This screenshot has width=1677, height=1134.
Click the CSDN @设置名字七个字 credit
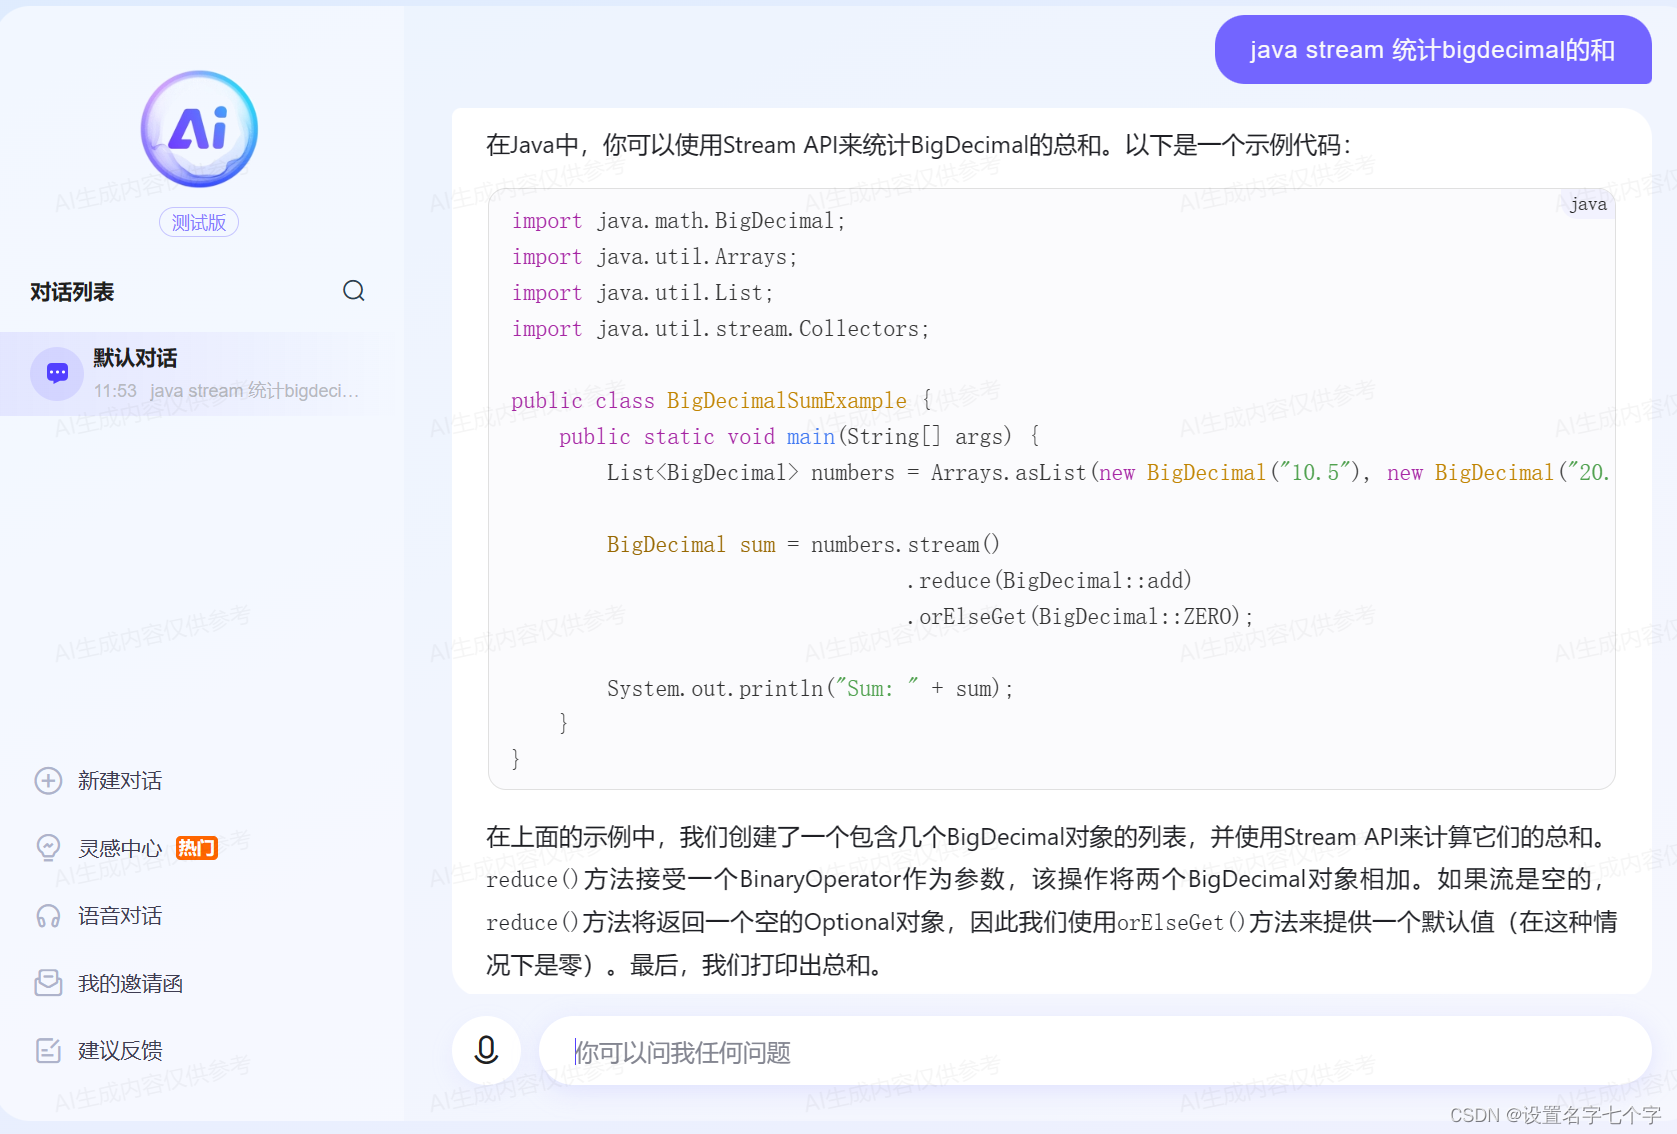pos(1555,1115)
